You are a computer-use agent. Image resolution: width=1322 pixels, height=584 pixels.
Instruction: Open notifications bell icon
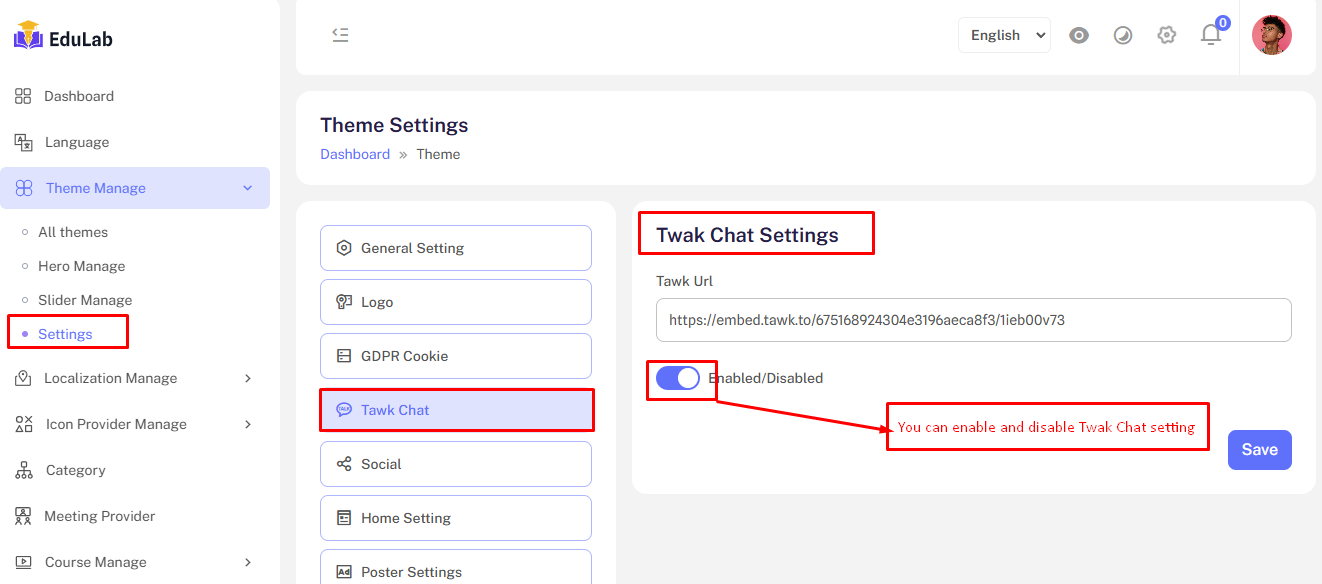1211,35
